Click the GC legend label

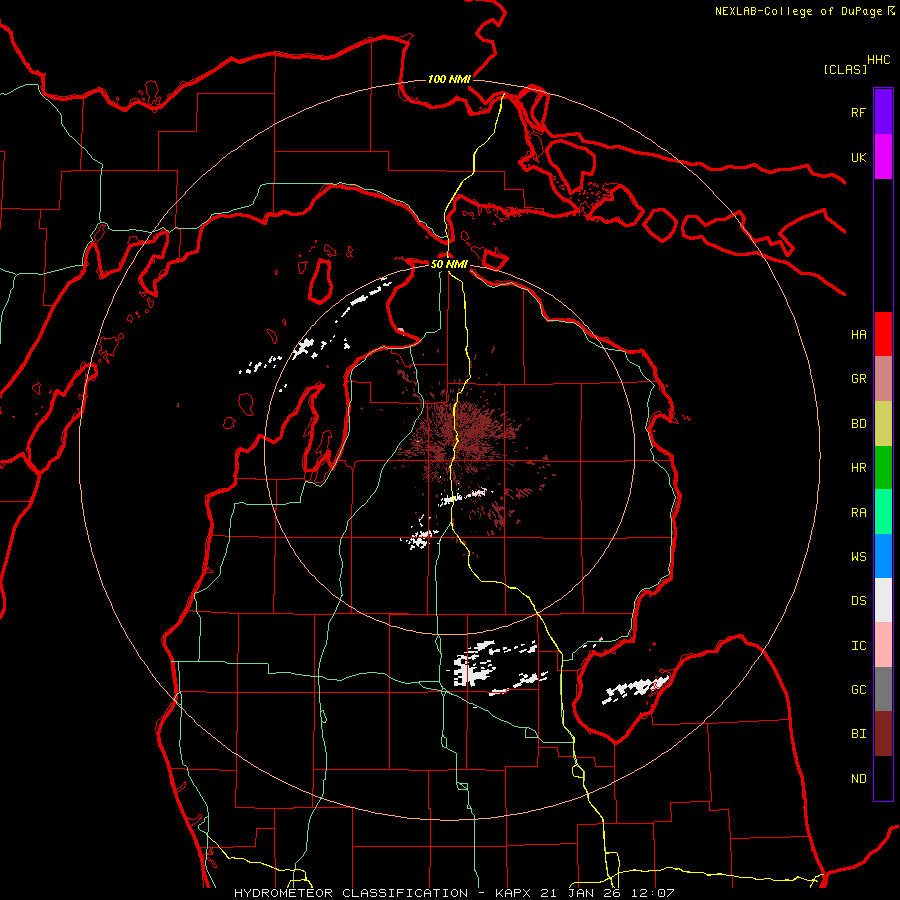(x=858, y=690)
